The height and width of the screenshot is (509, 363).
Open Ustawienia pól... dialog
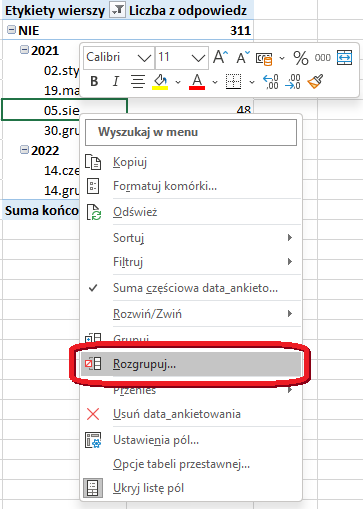[x=191, y=440]
